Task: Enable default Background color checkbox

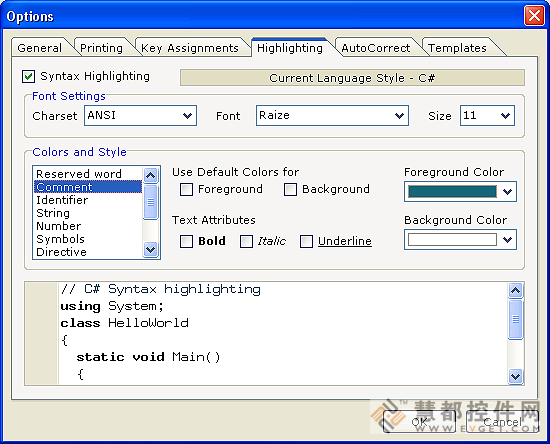Action: (x=290, y=189)
